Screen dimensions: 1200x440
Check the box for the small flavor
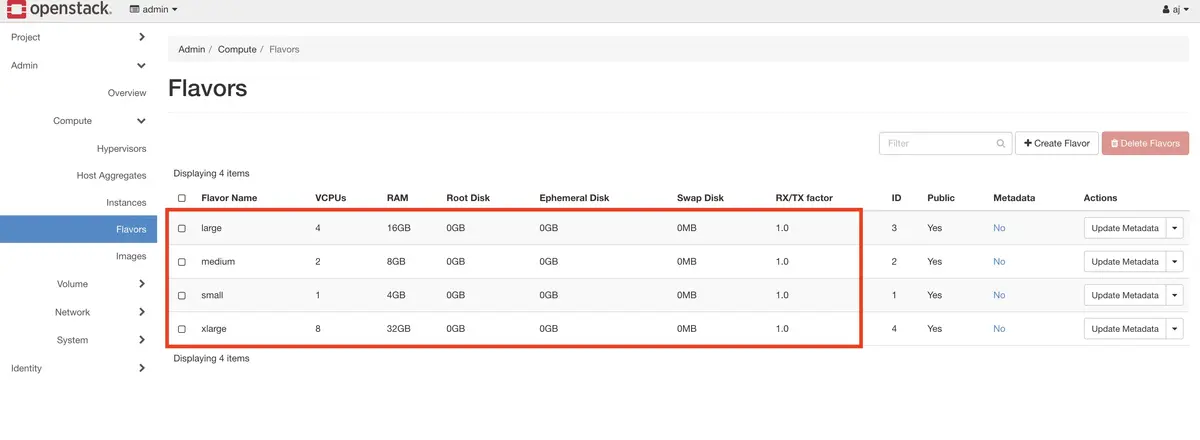[x=181, y=296]
